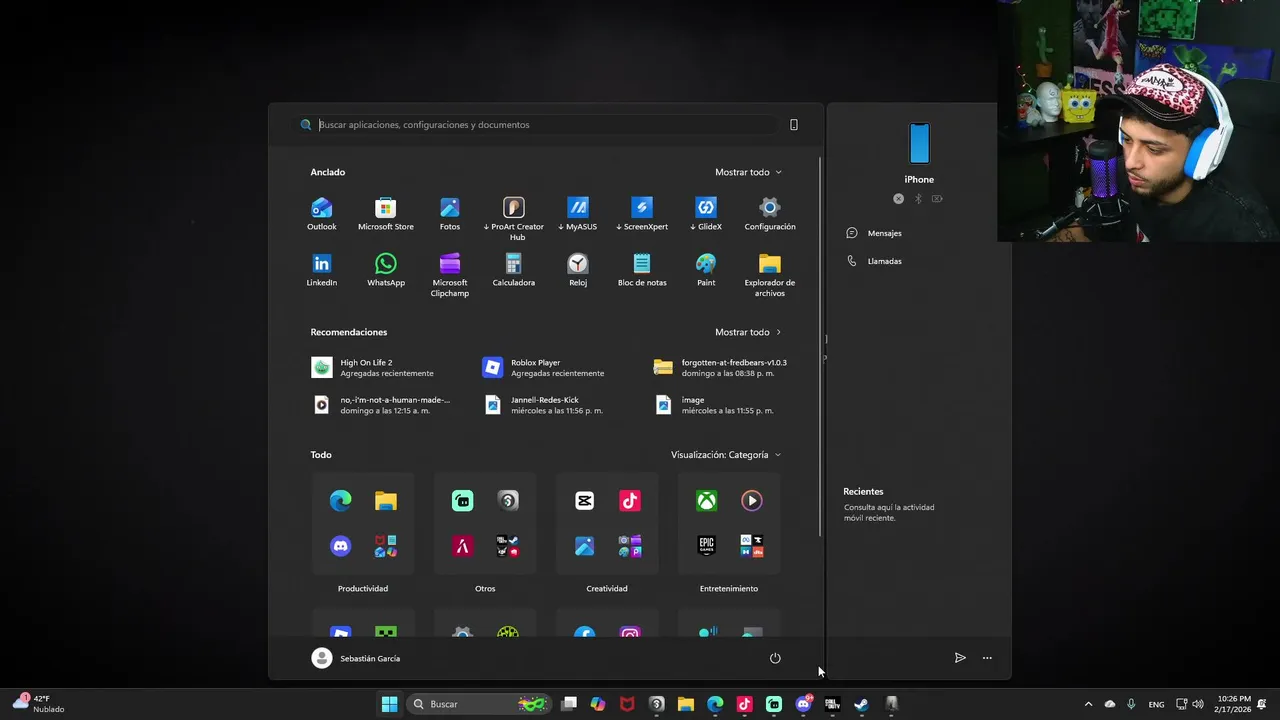
Task: Open Mostrar todo for Recomendaciones
Action: (748, 332)
